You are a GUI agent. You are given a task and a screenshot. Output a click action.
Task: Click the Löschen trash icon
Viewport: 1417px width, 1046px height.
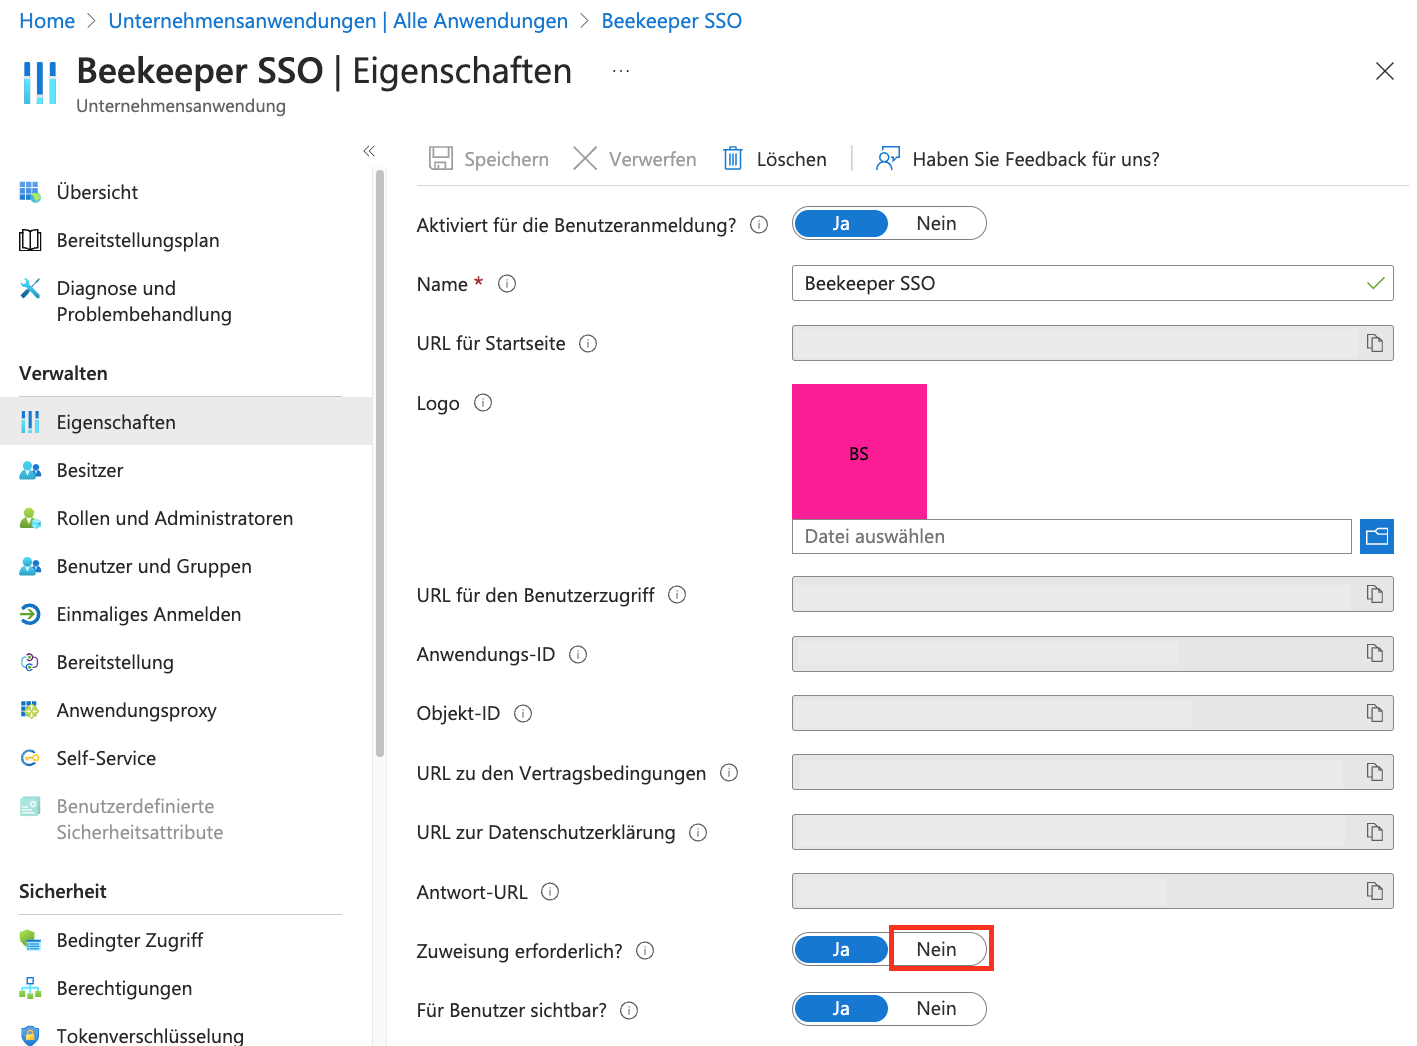[x=733, y=158]
